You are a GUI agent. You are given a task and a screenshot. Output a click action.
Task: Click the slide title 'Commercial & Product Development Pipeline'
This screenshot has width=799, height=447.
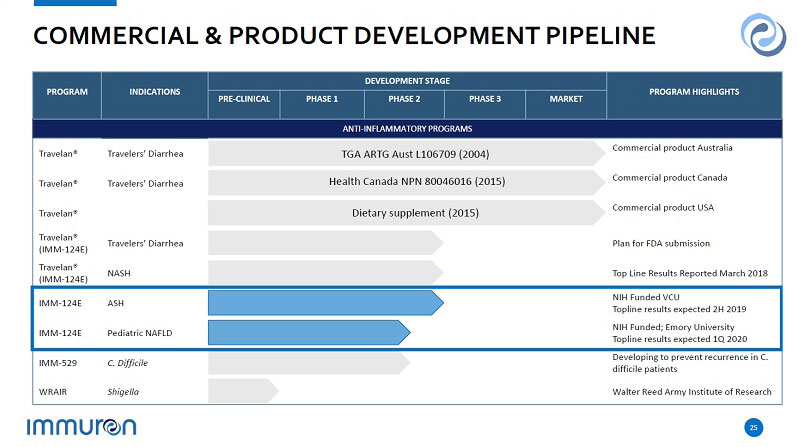click(344, 36)
